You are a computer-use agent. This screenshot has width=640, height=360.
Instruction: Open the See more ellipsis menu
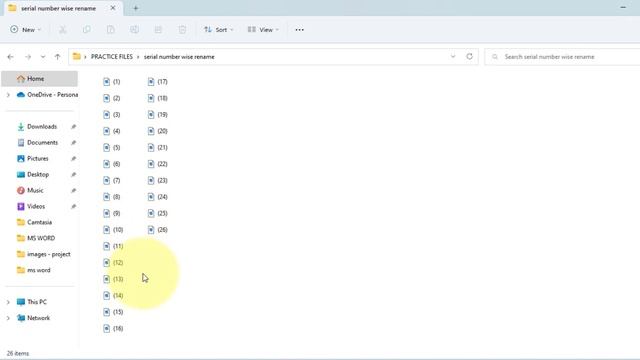point(300,29)
